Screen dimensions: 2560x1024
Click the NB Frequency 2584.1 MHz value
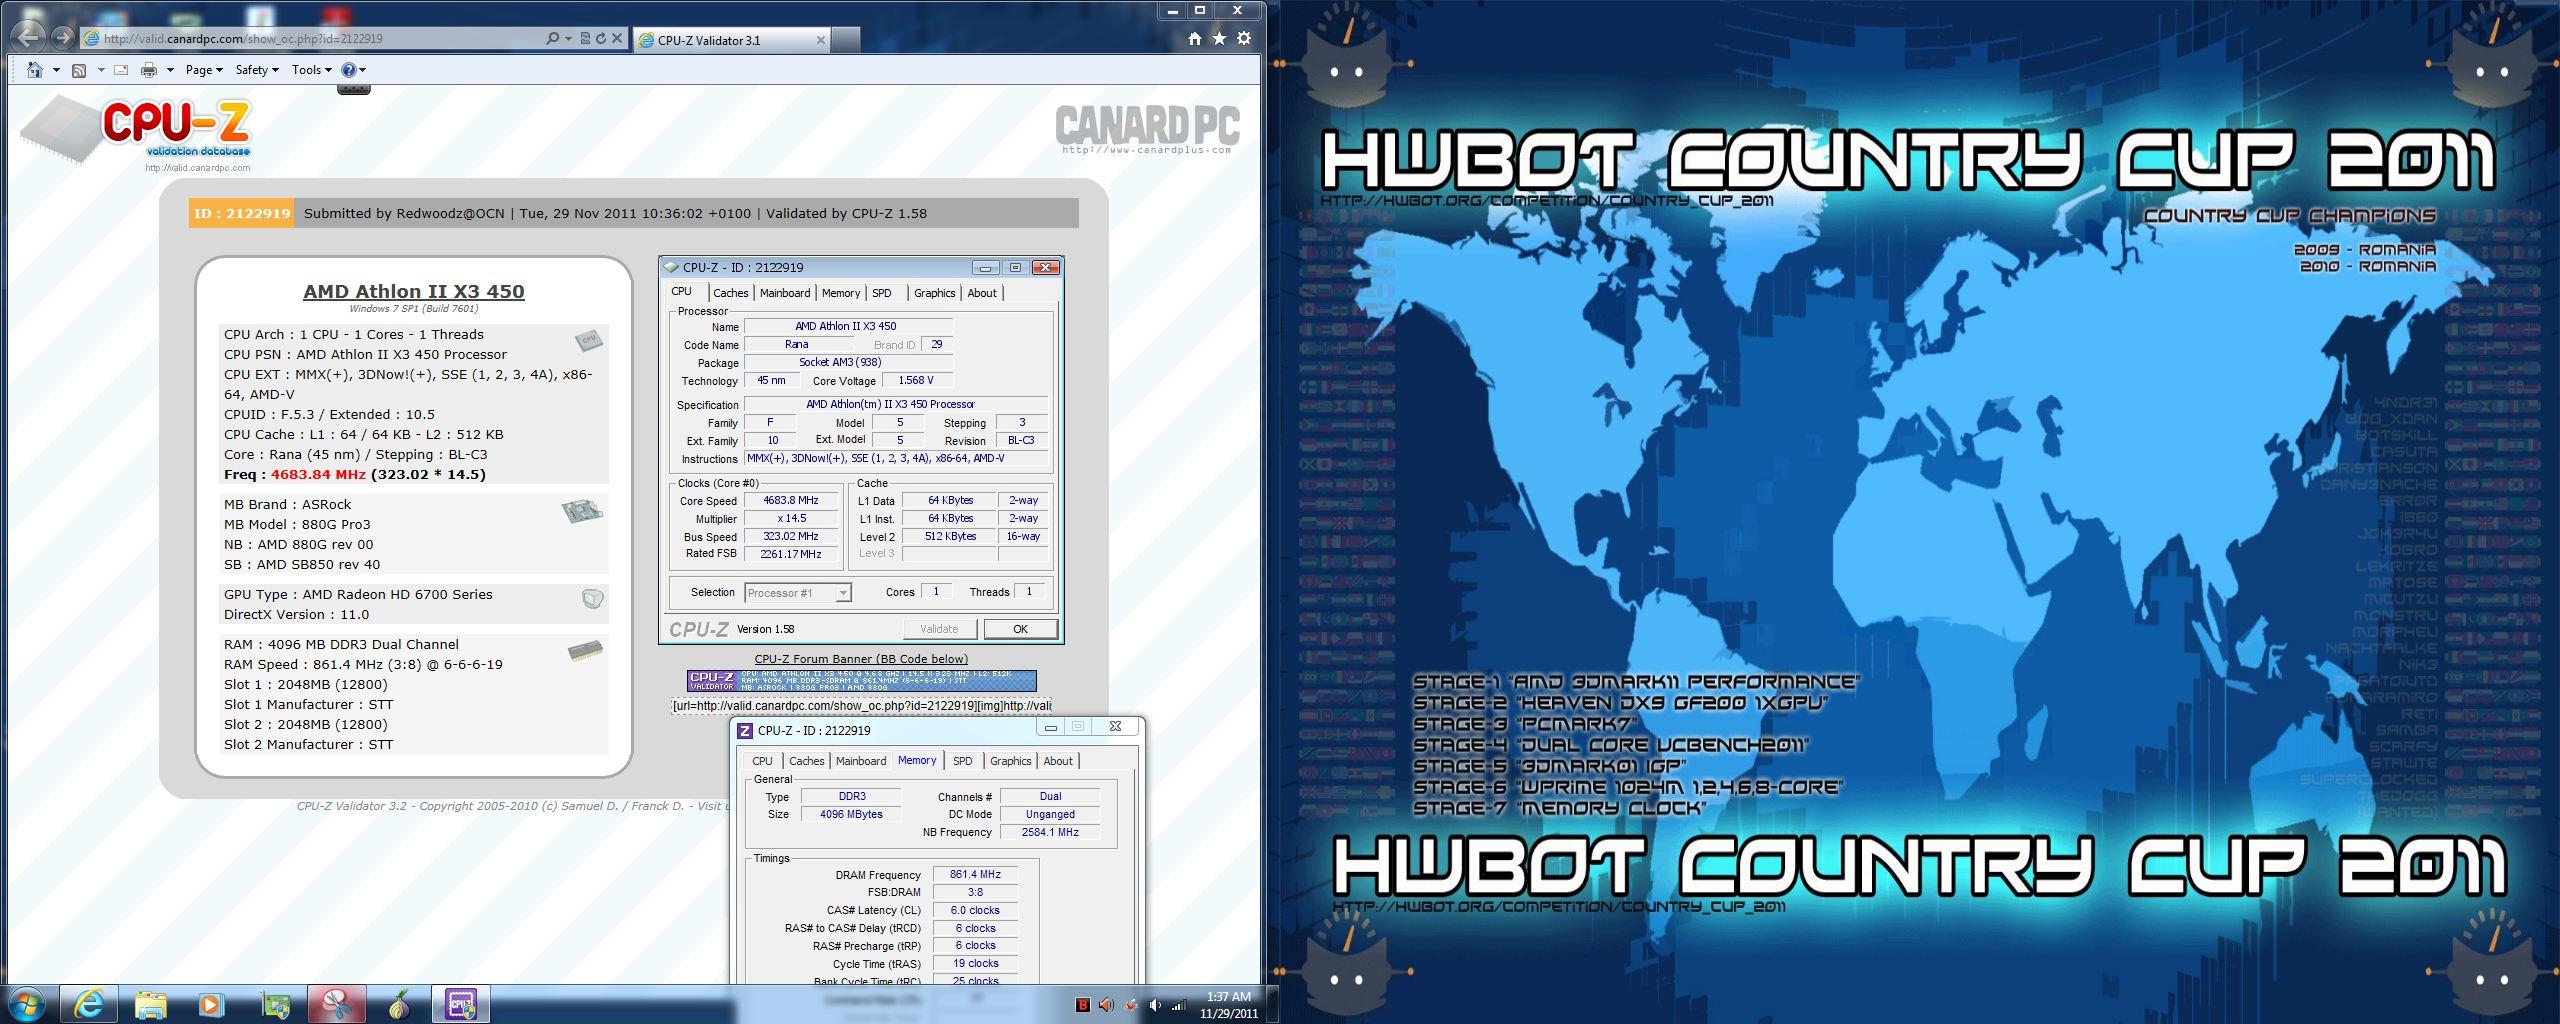coord(1050,832)
